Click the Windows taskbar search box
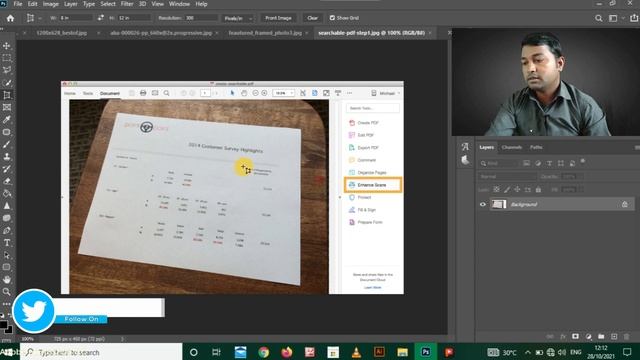 [101, 352]
